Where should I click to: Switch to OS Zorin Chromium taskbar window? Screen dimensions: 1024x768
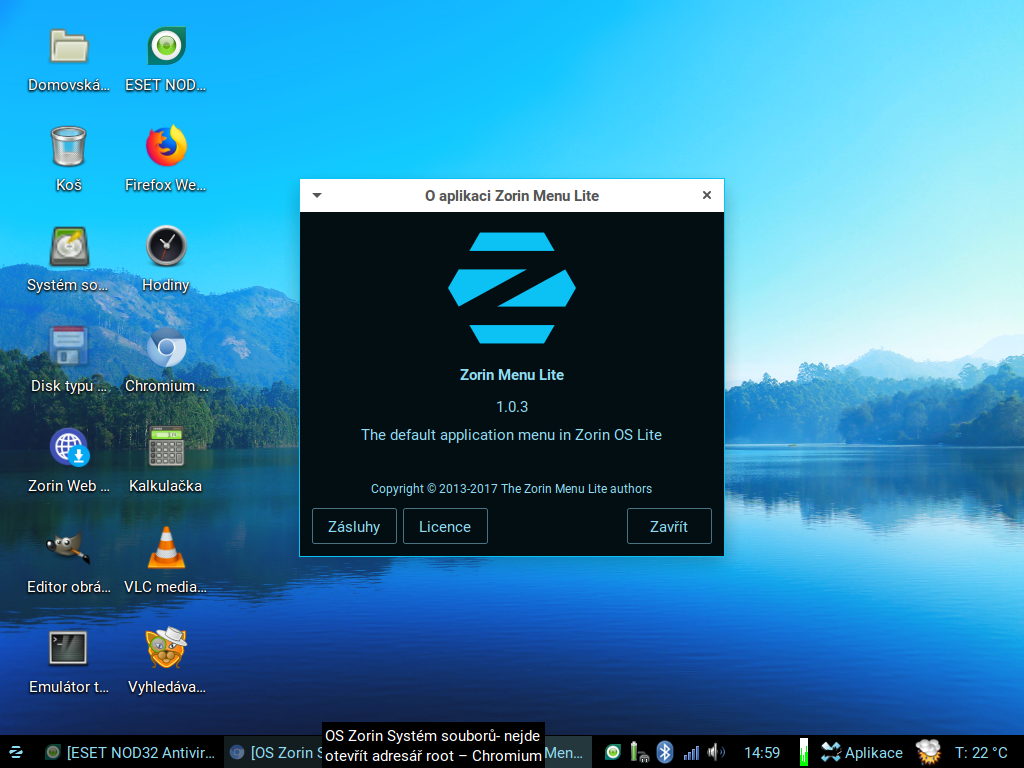coord(274,752)
